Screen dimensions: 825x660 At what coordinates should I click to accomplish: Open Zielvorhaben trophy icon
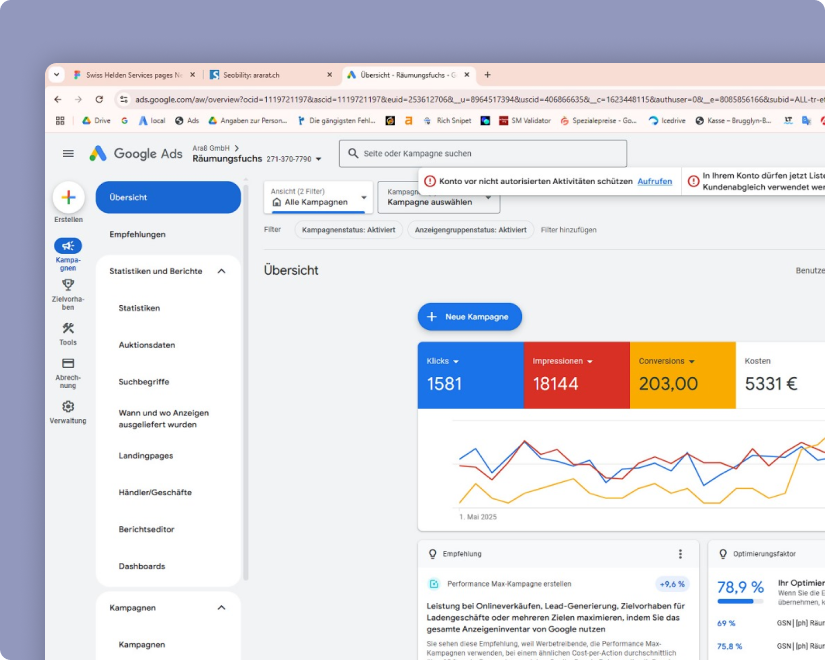(68, 285)
